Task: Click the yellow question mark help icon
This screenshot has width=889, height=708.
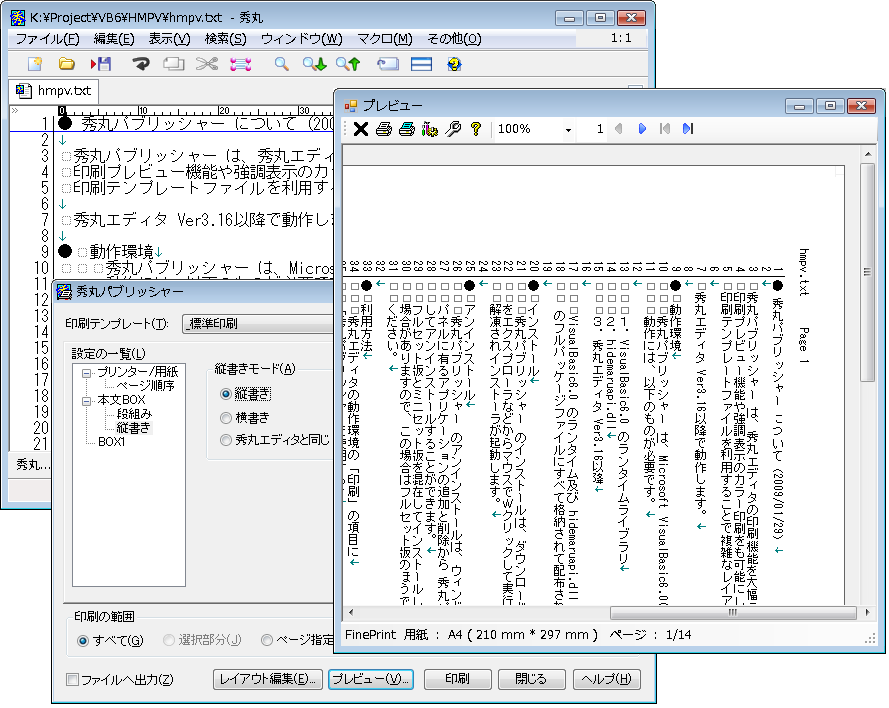Action: tap(476, 129)
